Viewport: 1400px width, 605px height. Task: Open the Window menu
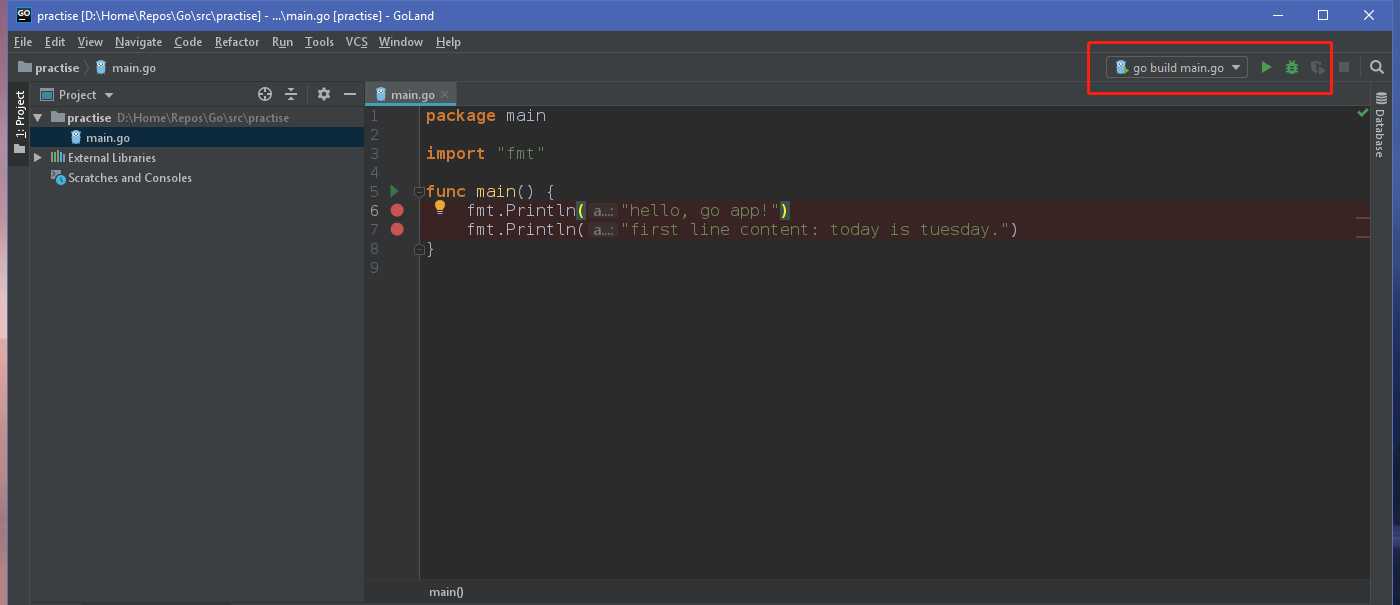401,42
